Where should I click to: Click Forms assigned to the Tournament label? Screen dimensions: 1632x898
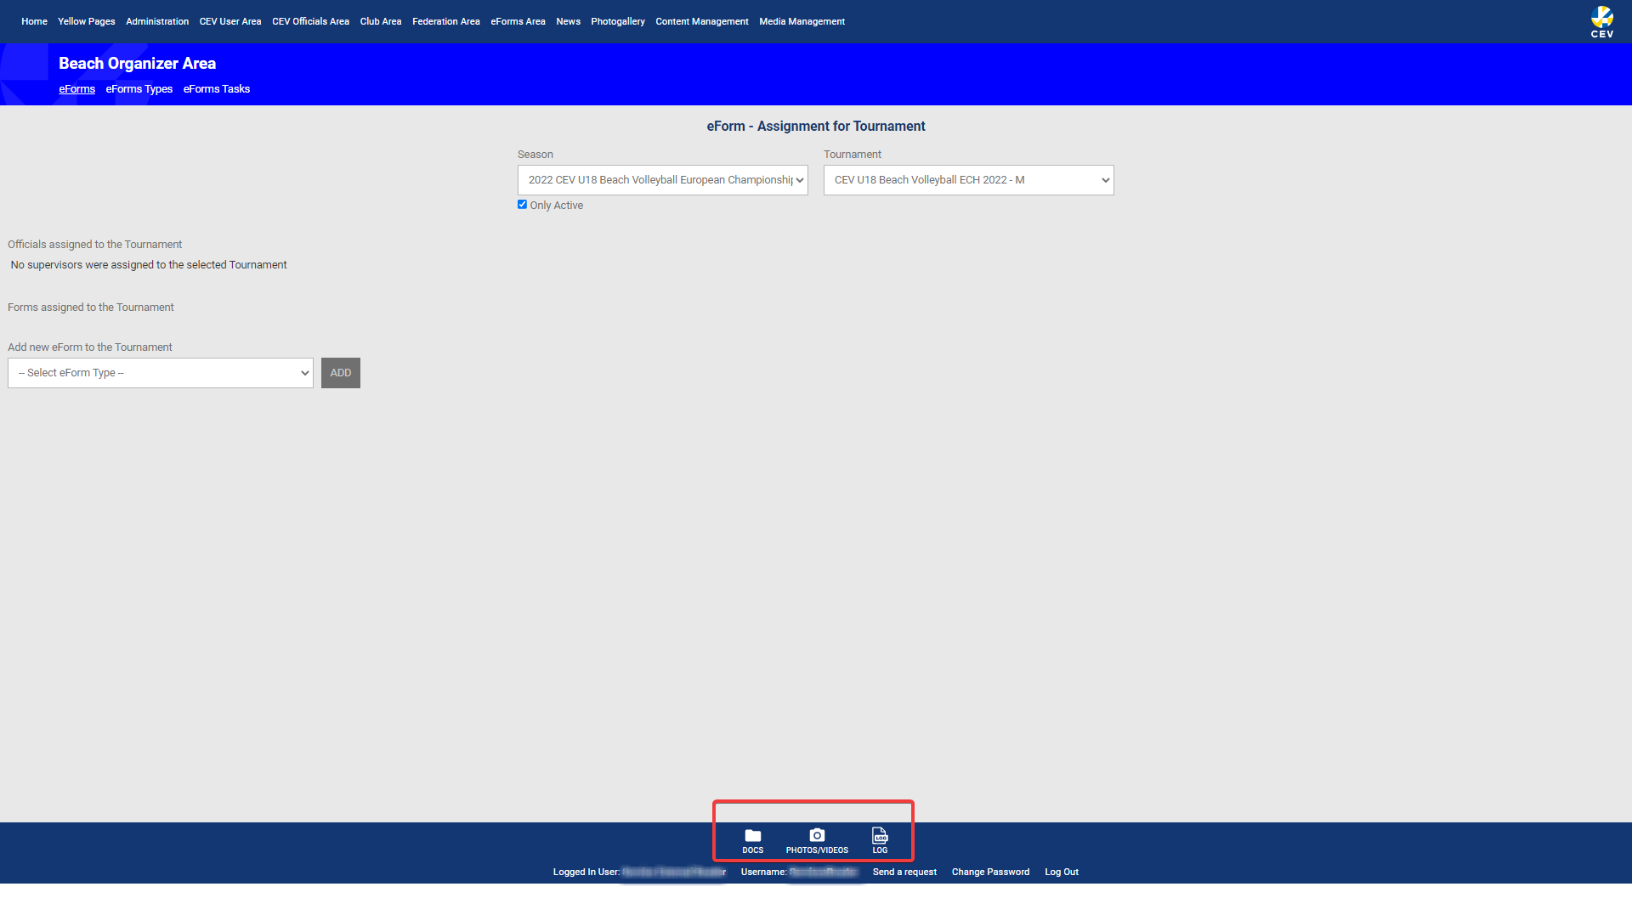[x=91, y=307]
